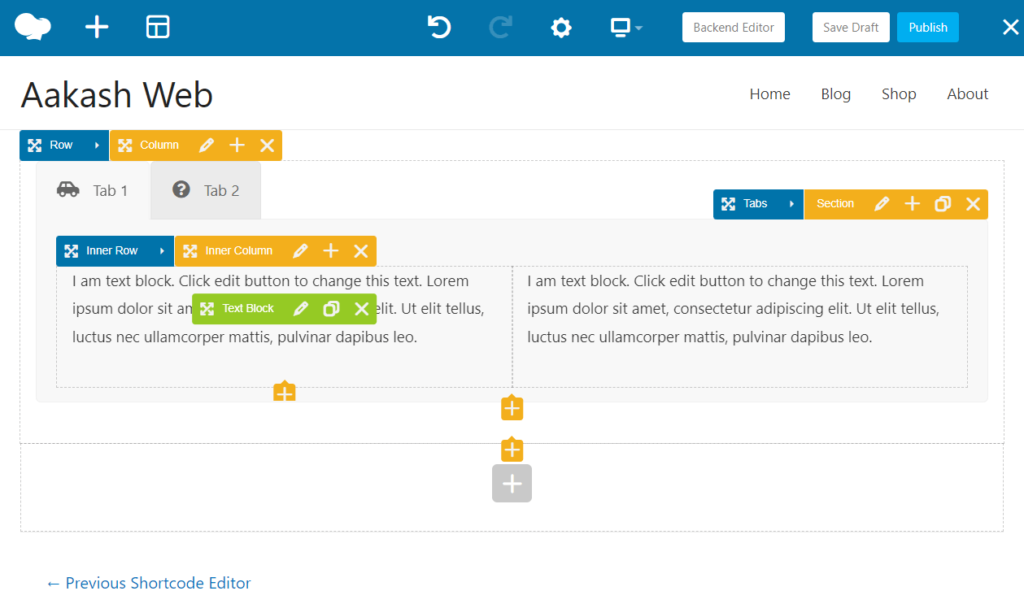Screen dimensions: 1024x604
Task: Edit the Section settings pencil
Action: coord(881,203)
